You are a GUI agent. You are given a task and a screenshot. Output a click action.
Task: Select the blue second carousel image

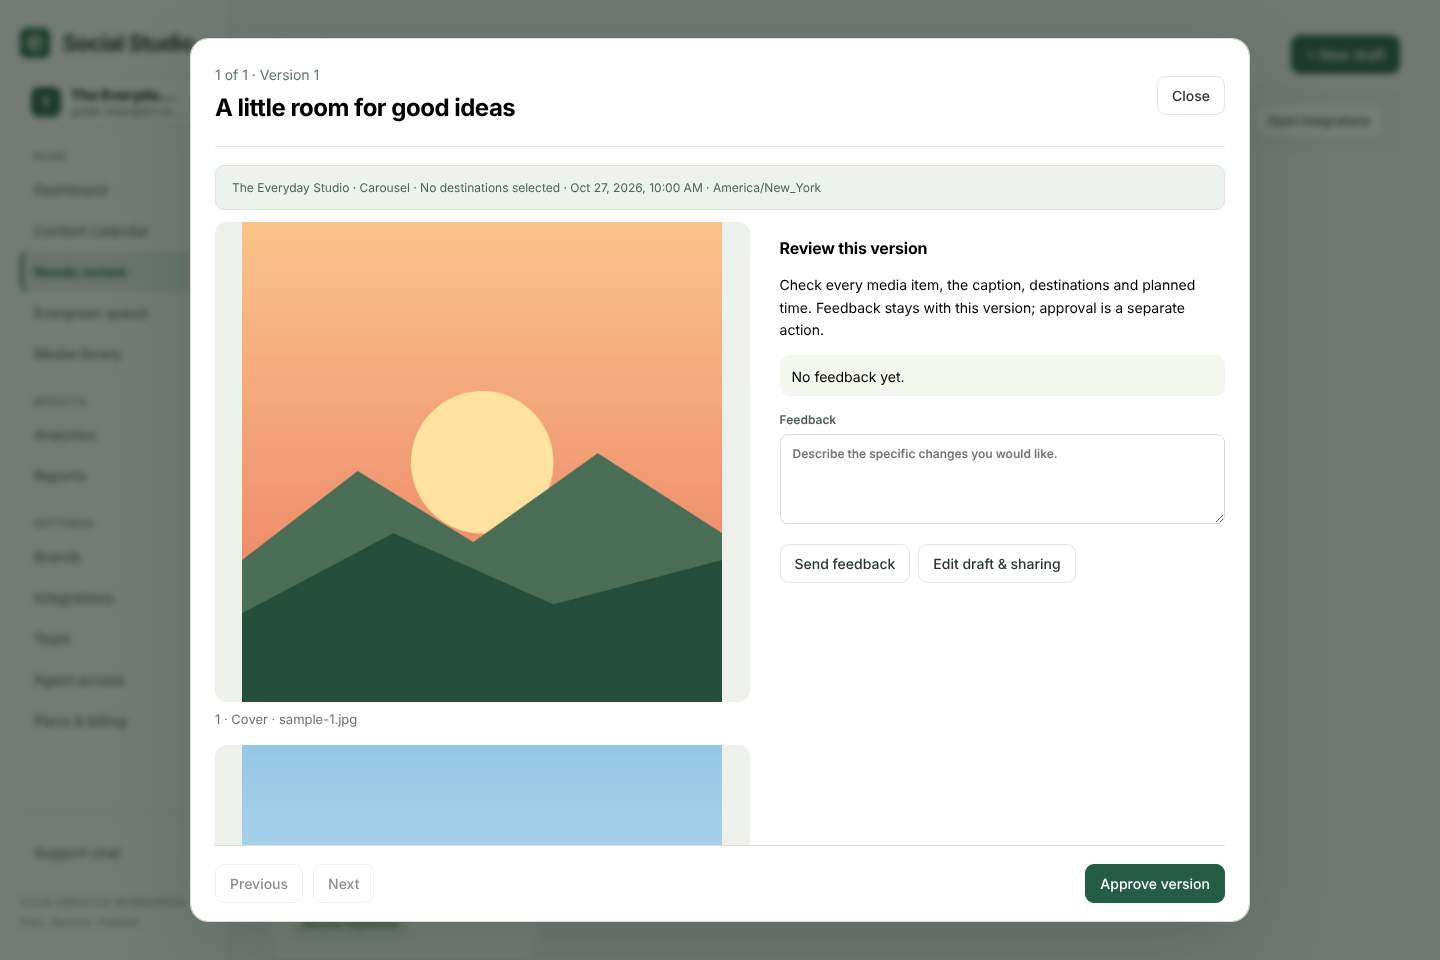[482, 795]
